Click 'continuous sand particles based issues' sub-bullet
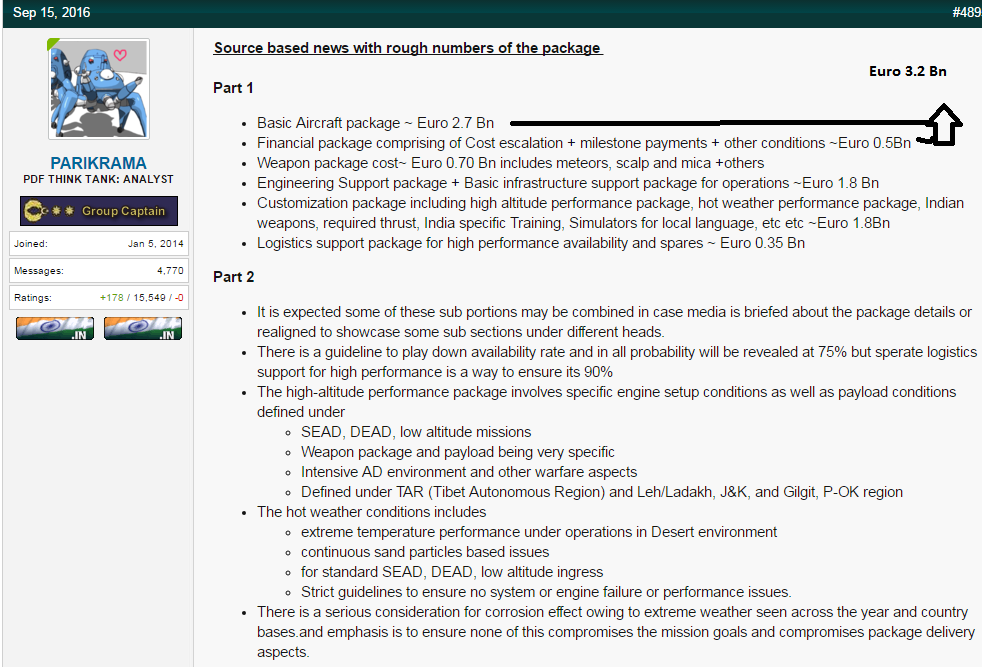This screenshot has height=667, width=982. [425, 552]
